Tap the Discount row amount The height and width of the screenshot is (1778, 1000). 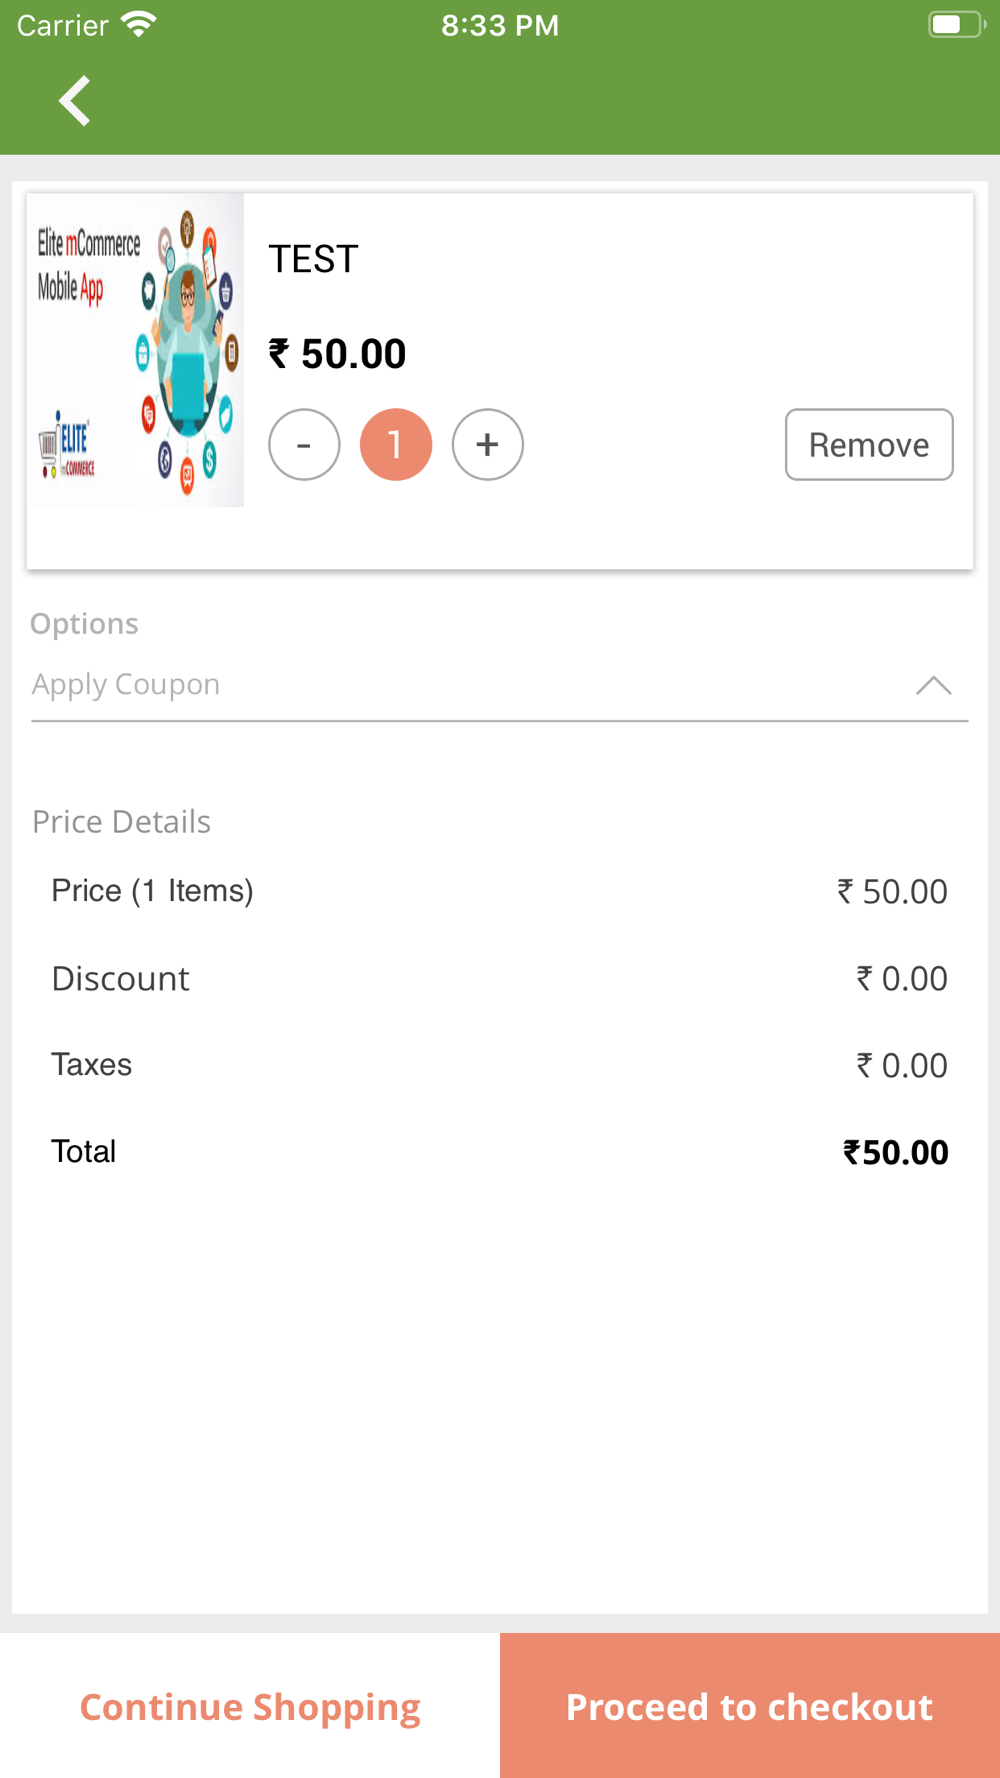[x=902, y=979]
